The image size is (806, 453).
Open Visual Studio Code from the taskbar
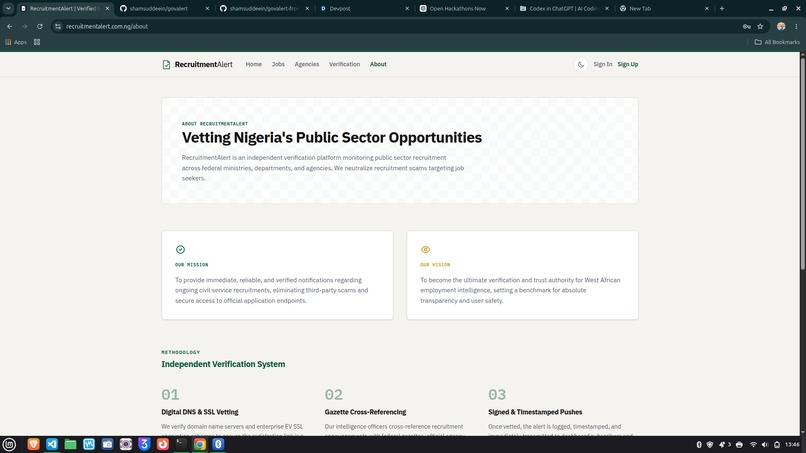52,444
